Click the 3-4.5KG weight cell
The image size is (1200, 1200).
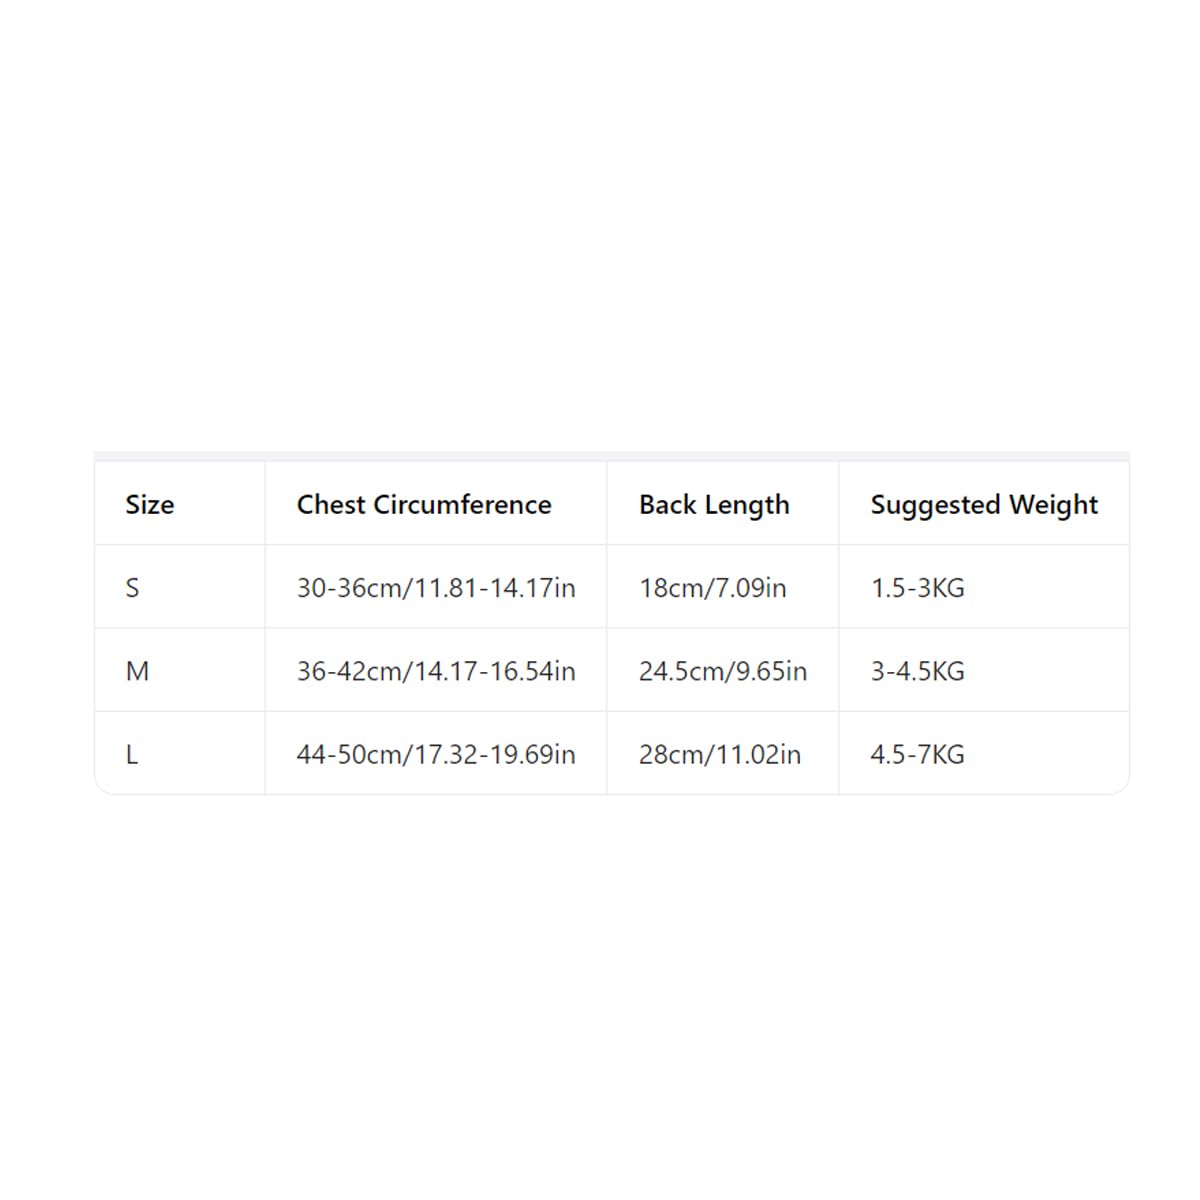tap(984, 670)
